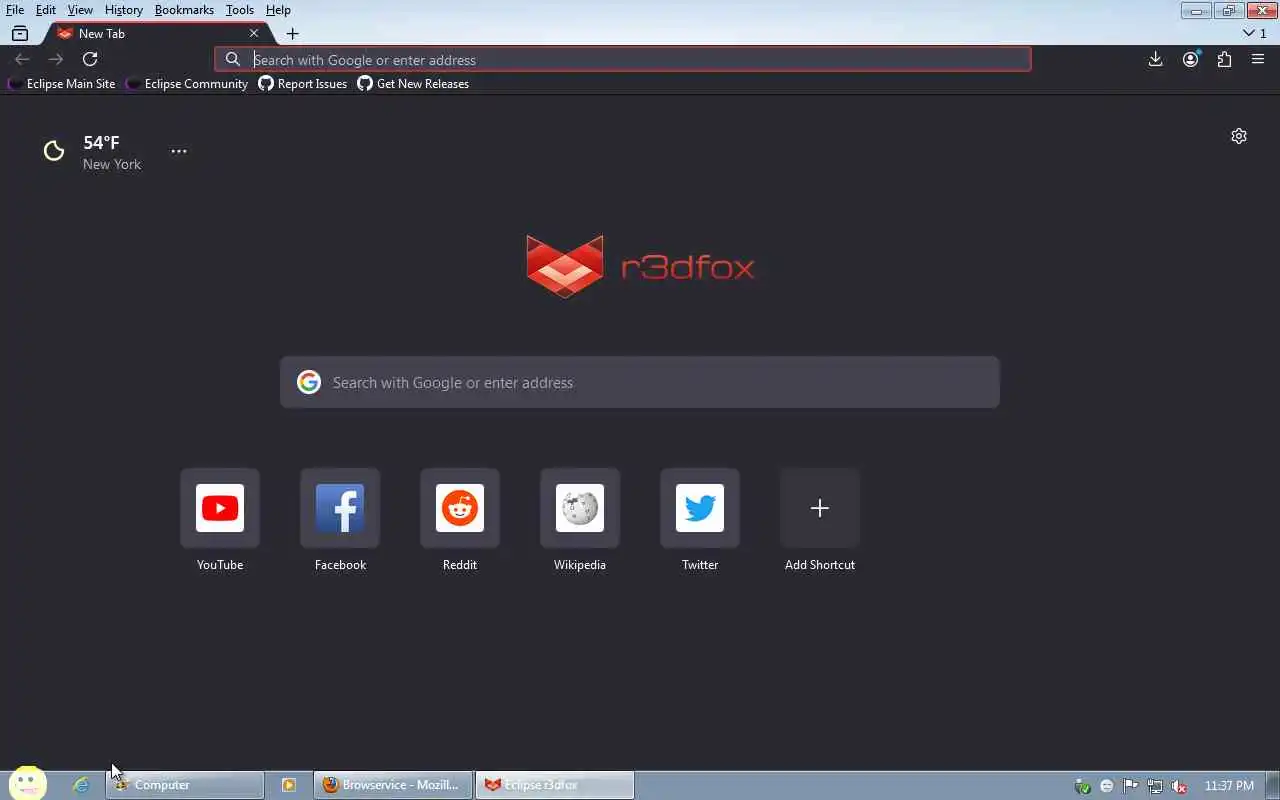
Task: Open Eclipse Community bookmark
Action: (187, 84)
